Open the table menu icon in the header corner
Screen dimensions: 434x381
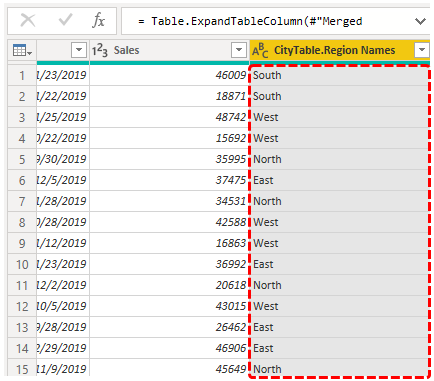pyautogui.click(x=22, y=50)
